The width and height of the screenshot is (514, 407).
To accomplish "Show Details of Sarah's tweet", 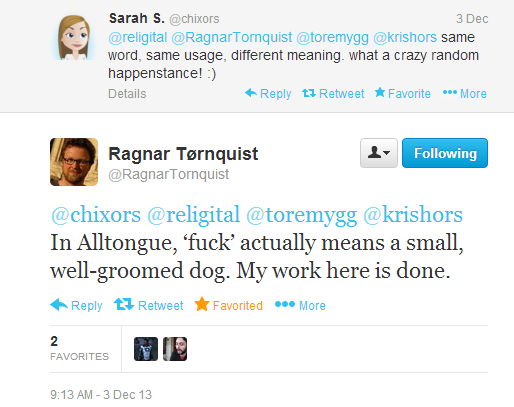I will tap(127, 94).
